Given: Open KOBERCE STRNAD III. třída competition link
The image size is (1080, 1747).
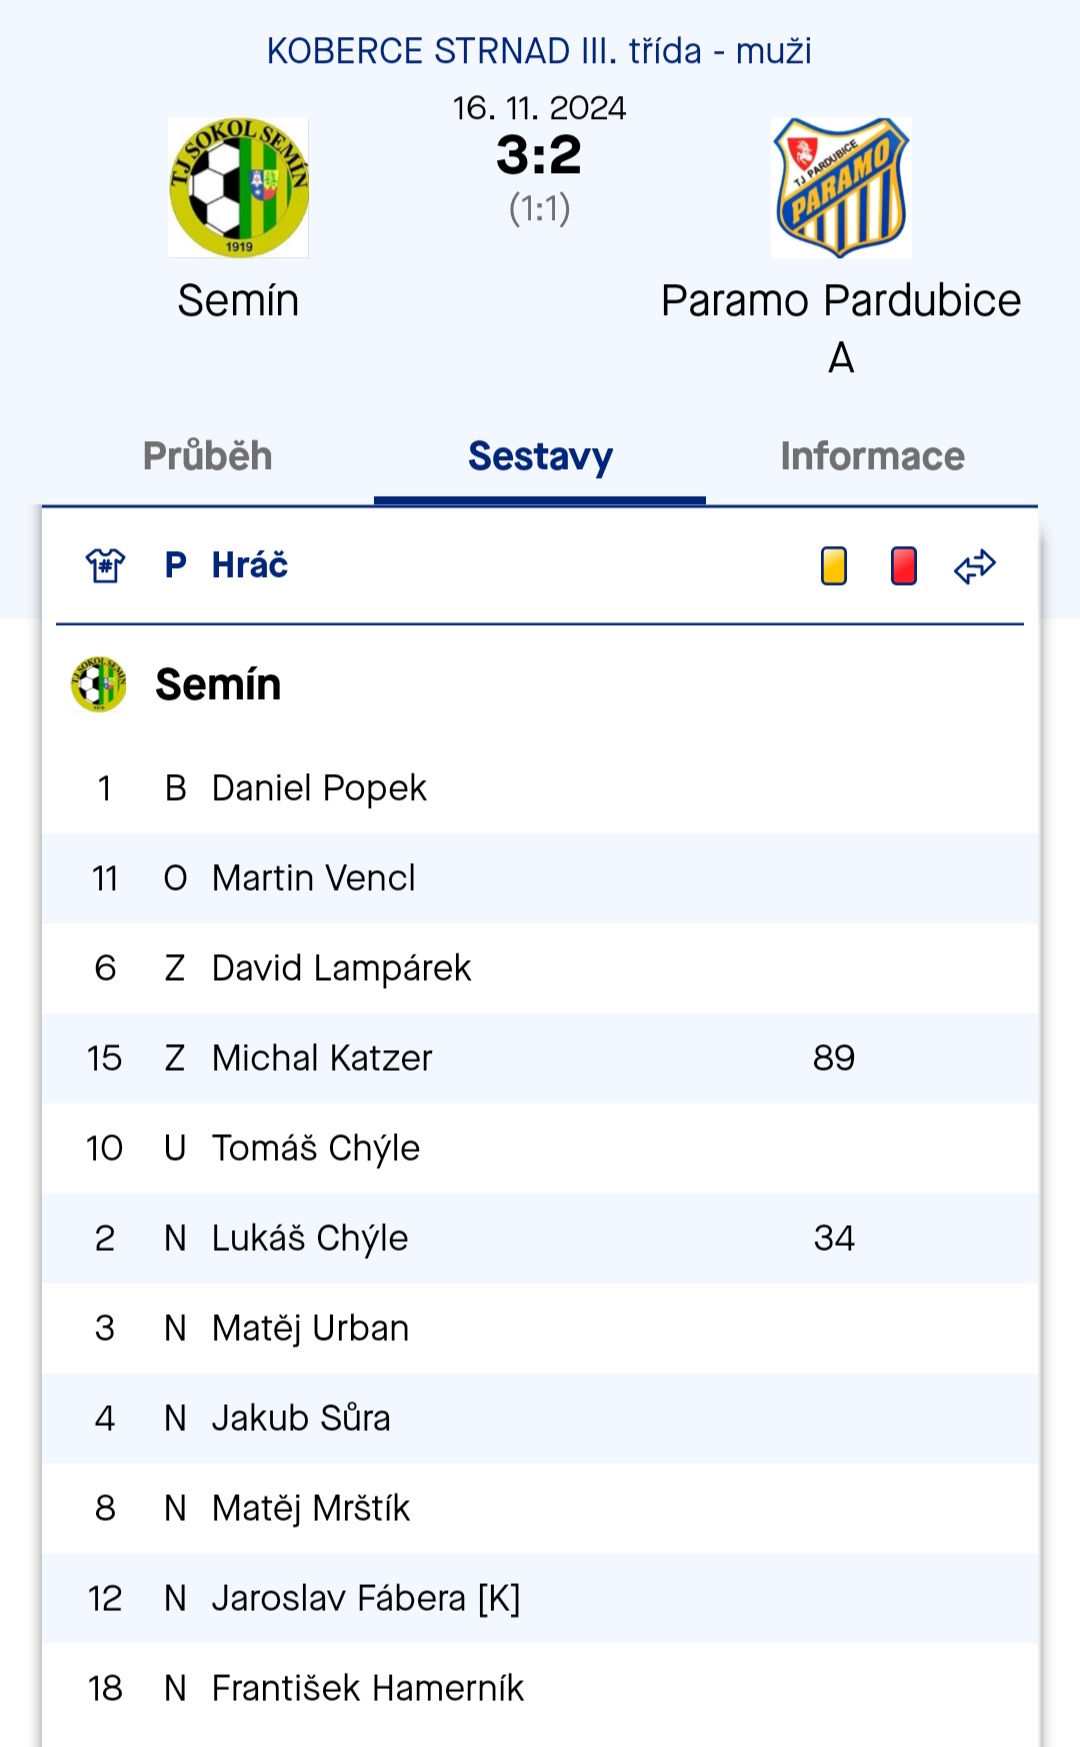Looking at the screenshot, I should pos(539,51).
